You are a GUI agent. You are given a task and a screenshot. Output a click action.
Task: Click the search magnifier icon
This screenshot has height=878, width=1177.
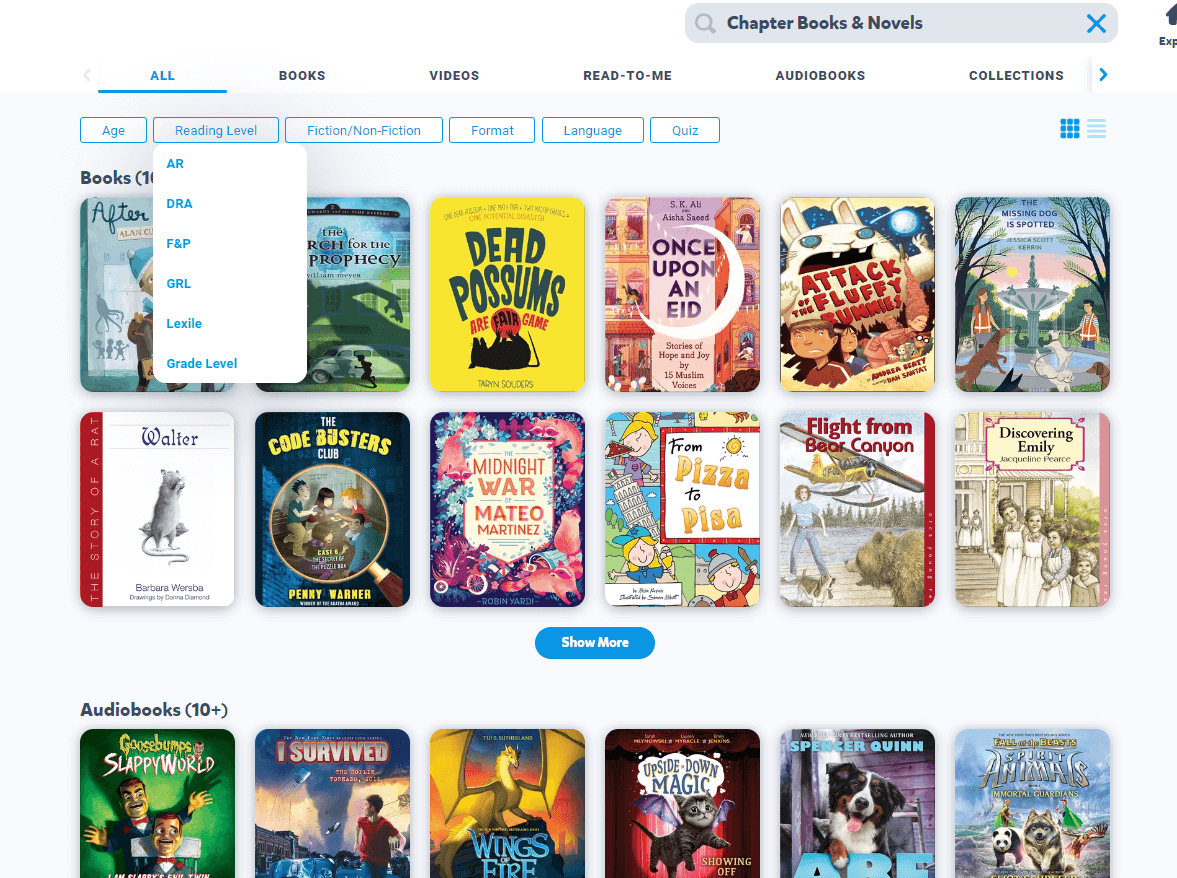705,23
